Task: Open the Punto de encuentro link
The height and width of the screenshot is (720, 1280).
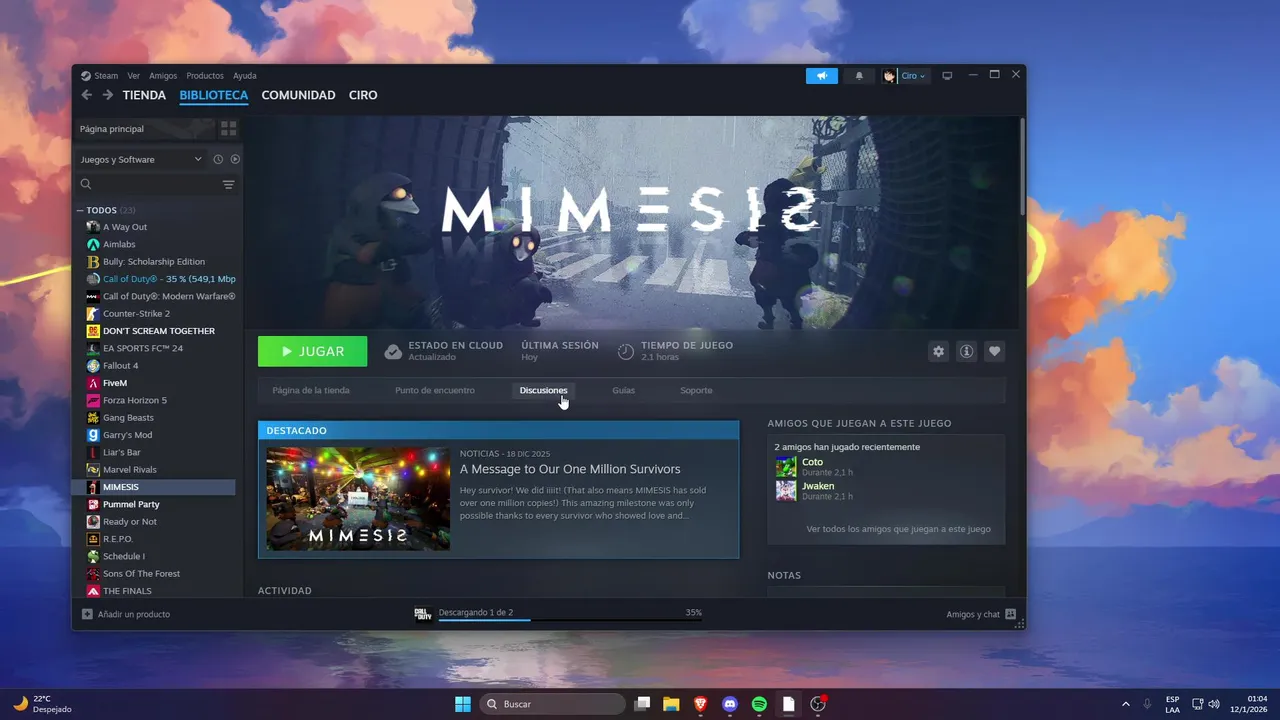Action: pos(435,390)
